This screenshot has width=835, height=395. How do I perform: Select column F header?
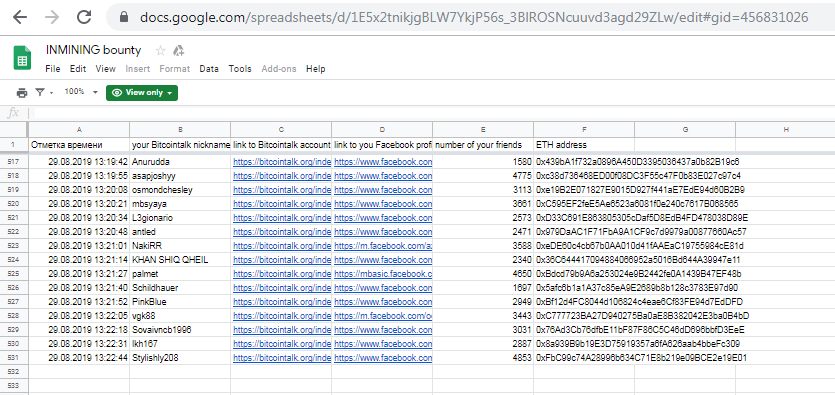pyautogui.click(x=584, y=129)
